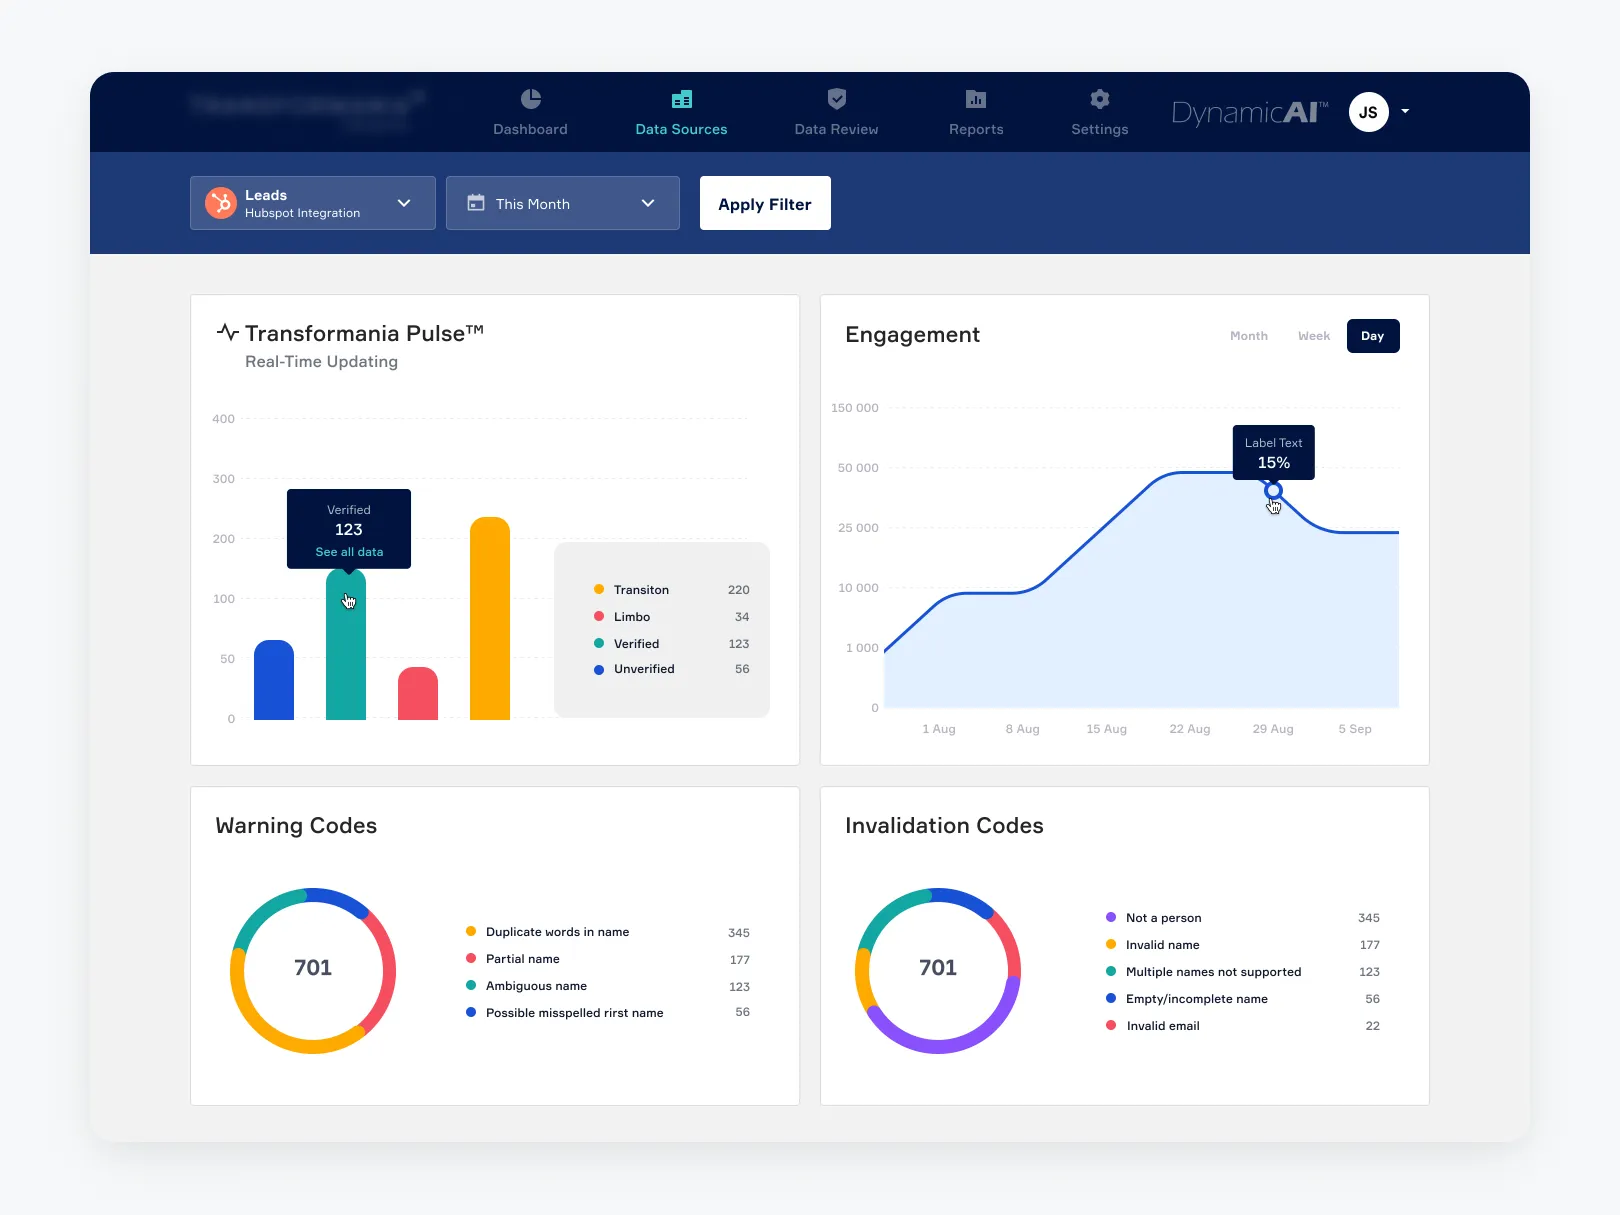Click the Data Review shield icon

pos(836,99)
